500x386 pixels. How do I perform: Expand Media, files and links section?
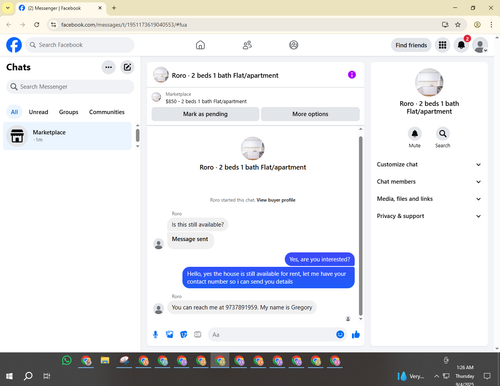click(x=429, y=199)
